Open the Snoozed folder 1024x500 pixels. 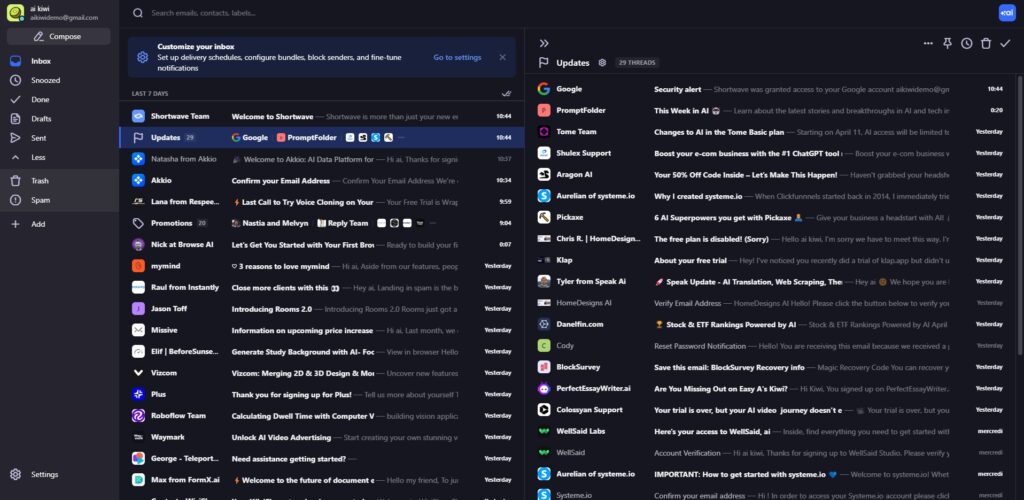45,80
